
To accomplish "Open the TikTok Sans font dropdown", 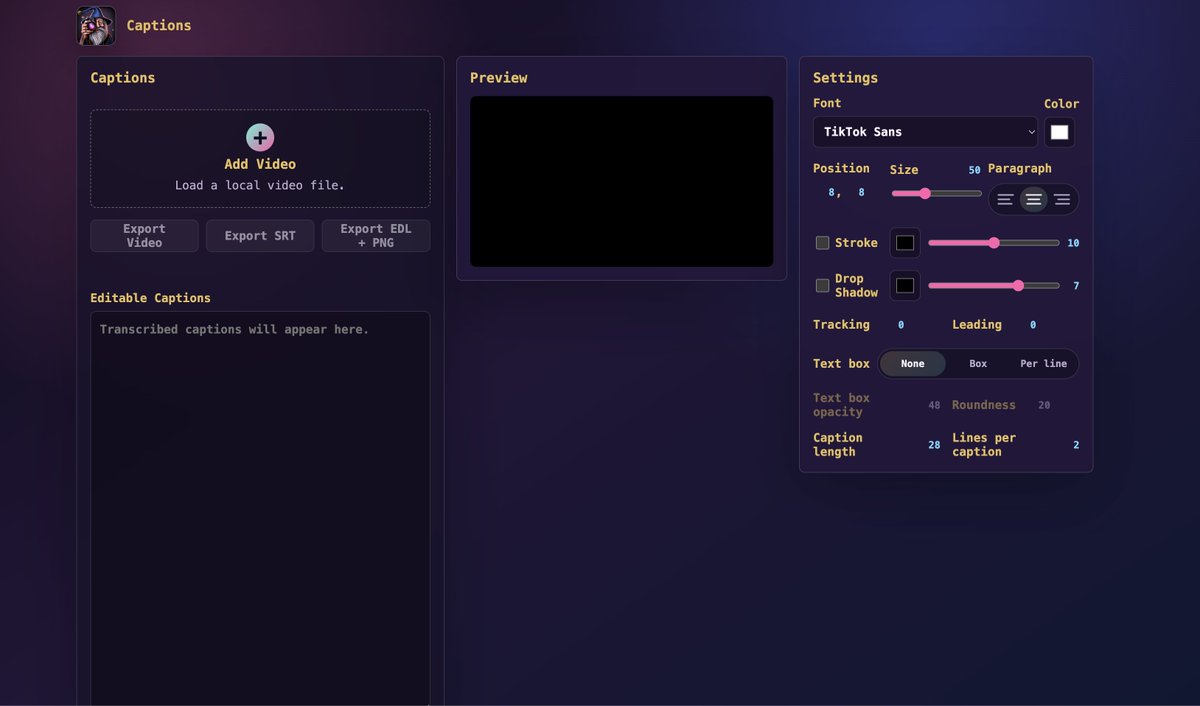I will click(925, 132).
